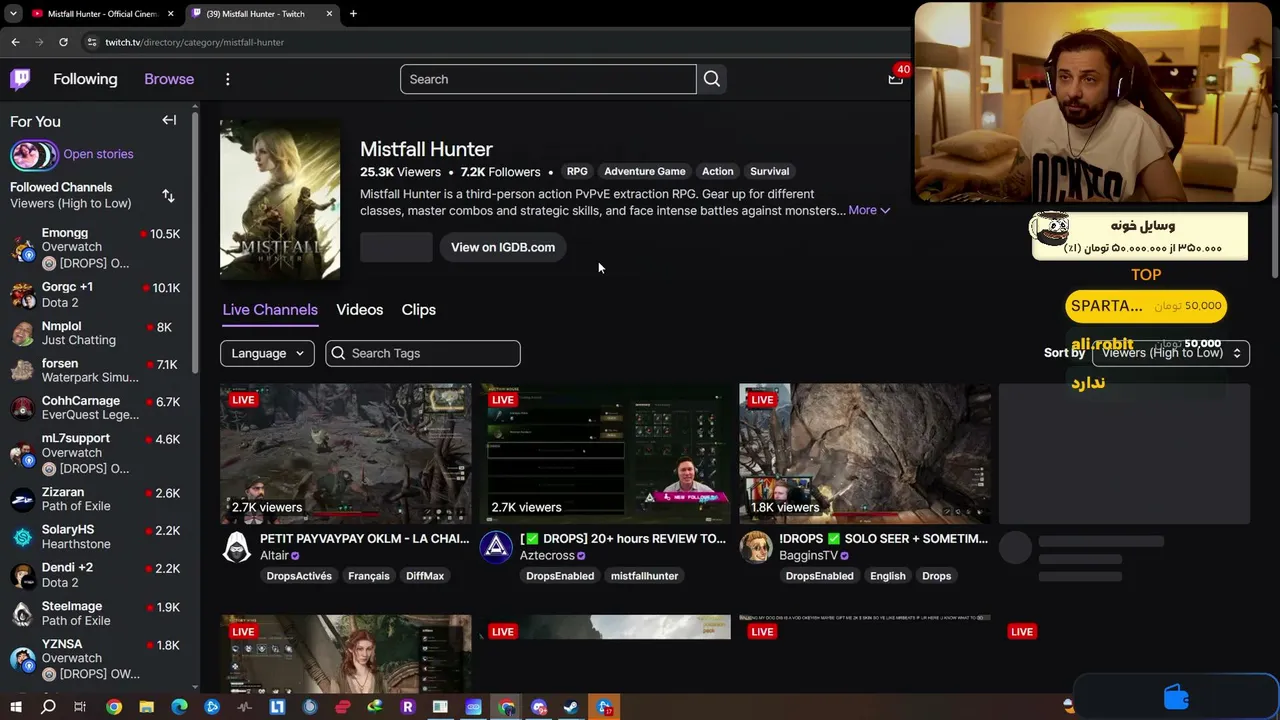Image resolution: width=1280 pixels, height=720 pixels.
Task: Click the mistfallhunter tag under Aztecross
Action: 644,576
